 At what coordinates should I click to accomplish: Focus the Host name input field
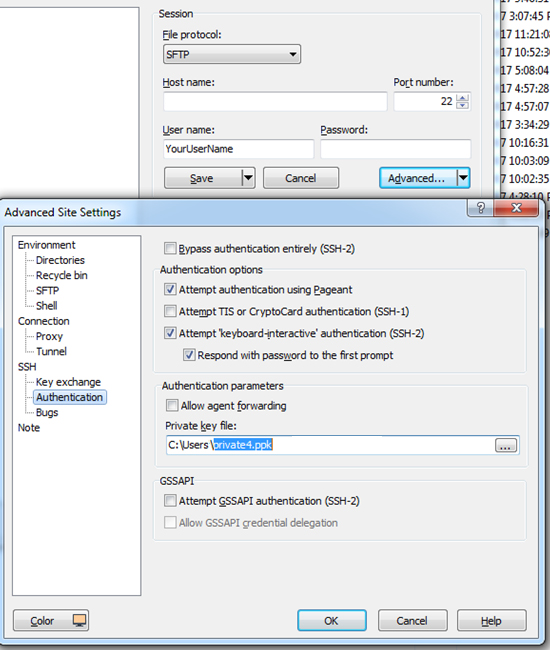point(275,102)
